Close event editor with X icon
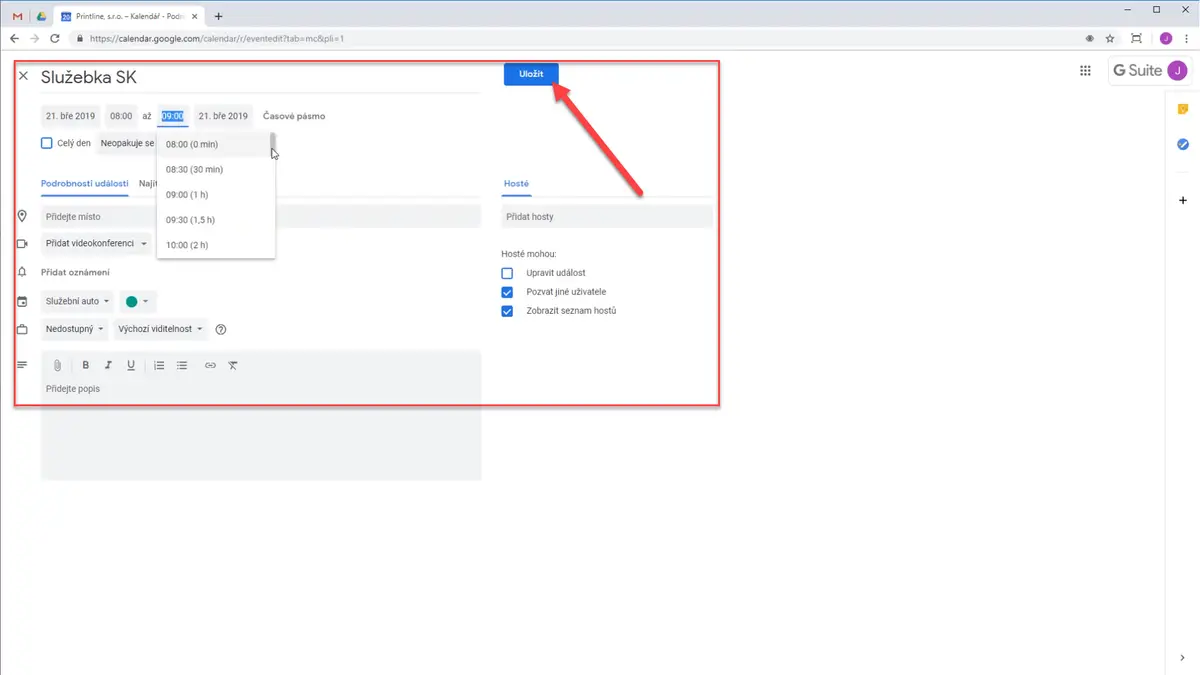The height and width of the screenshot is (675, 1200). tap(23, 76)
